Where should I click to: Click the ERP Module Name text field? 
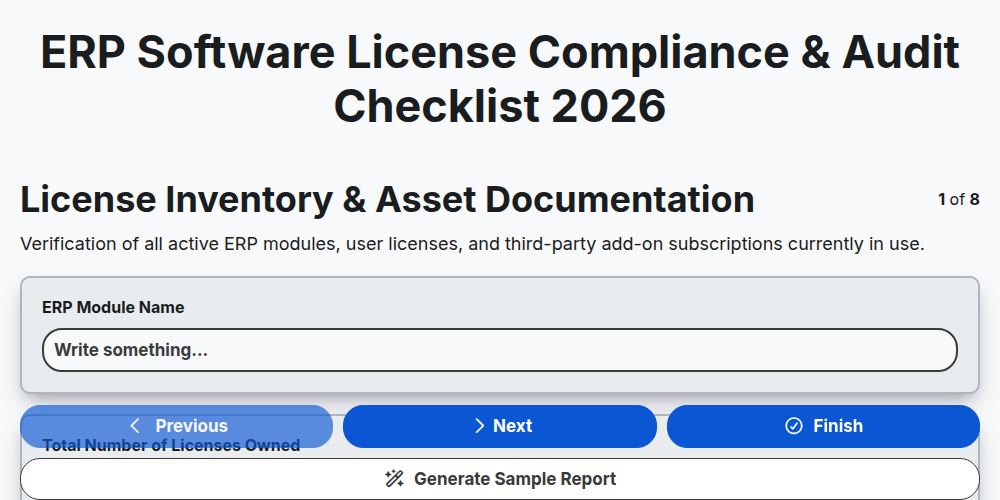(499, 350)
